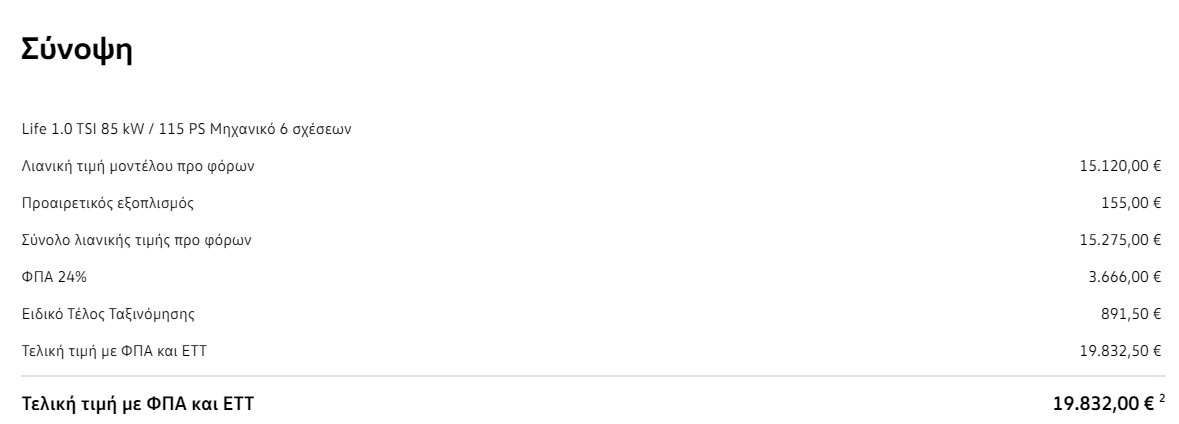Click the 15.275,00 € pre-tax total

1120,240
